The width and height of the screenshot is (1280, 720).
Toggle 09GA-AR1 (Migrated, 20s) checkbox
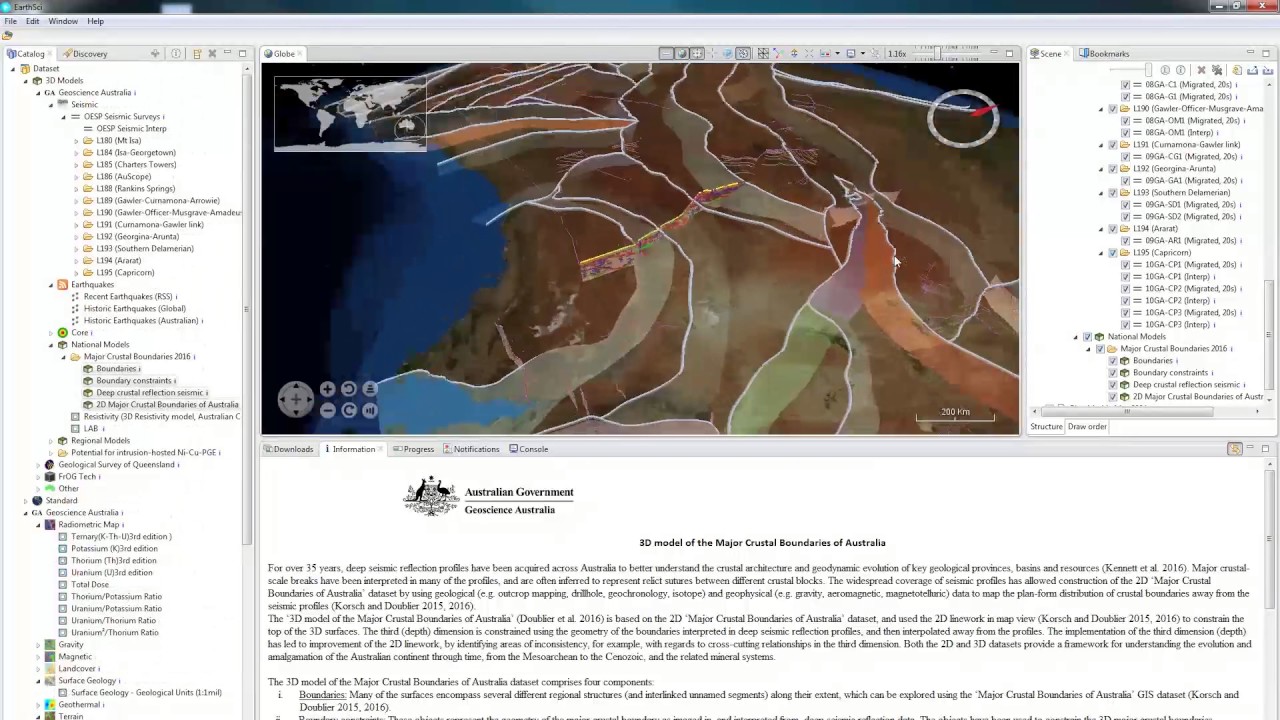[x=1125, y=241]
